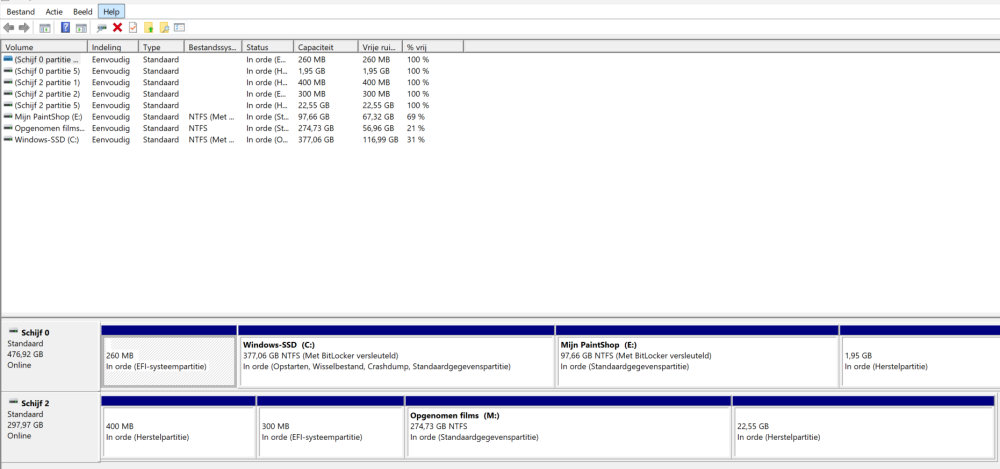The image size is (1000, 469).
Task: Toggle the show/hide action pane icon
Action: tap(81, 27)
